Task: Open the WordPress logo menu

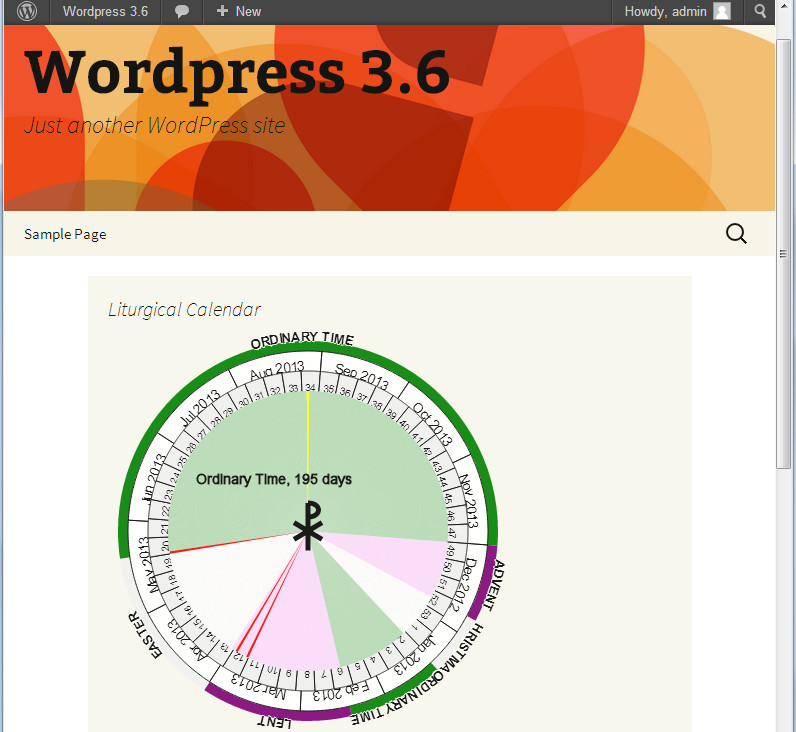Action: [x=26, y=11]
